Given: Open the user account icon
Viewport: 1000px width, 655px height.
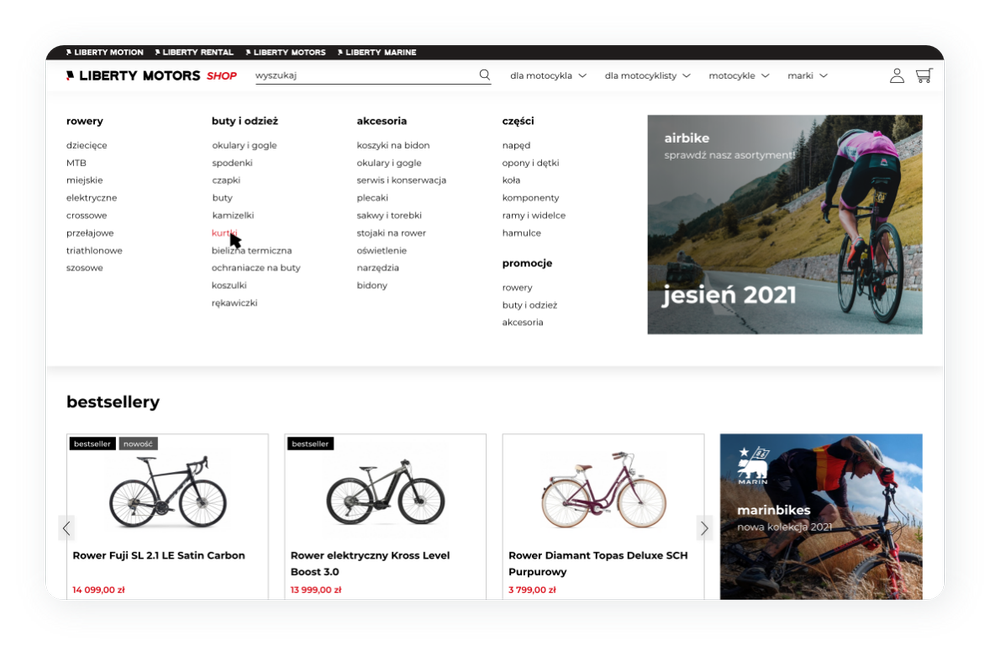Looking at the screenshot, I should click(897, 76).
